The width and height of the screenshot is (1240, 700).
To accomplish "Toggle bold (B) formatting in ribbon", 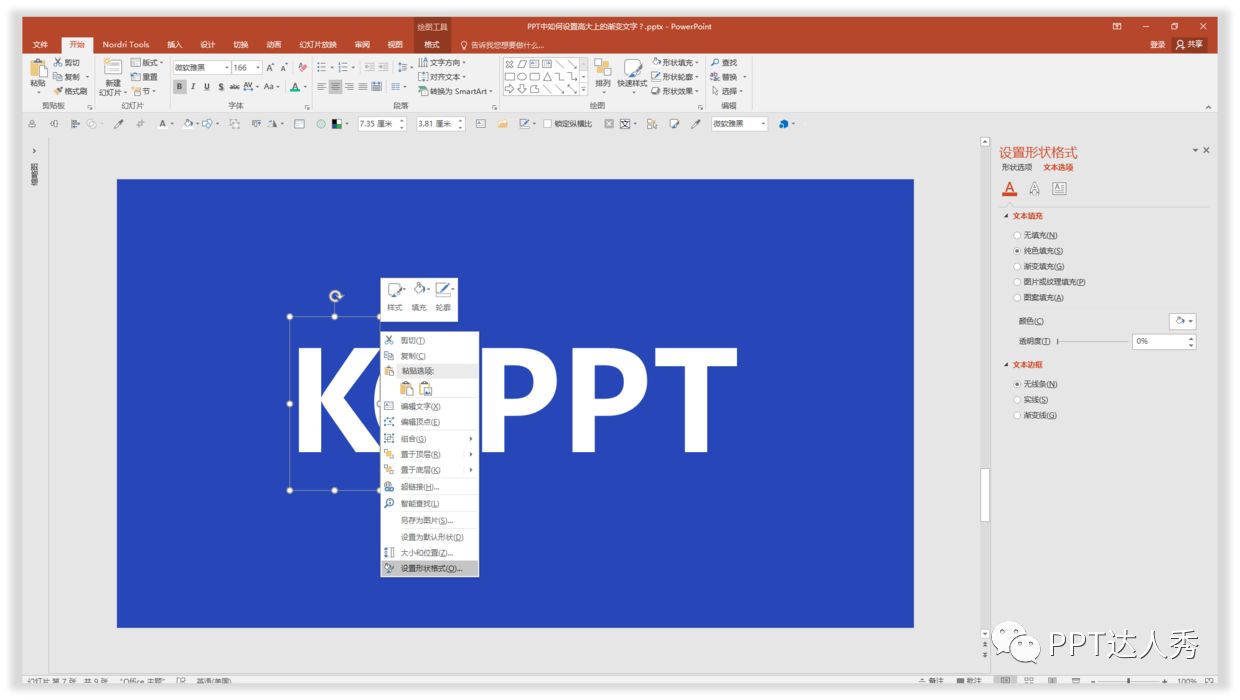I will point(180,87).
